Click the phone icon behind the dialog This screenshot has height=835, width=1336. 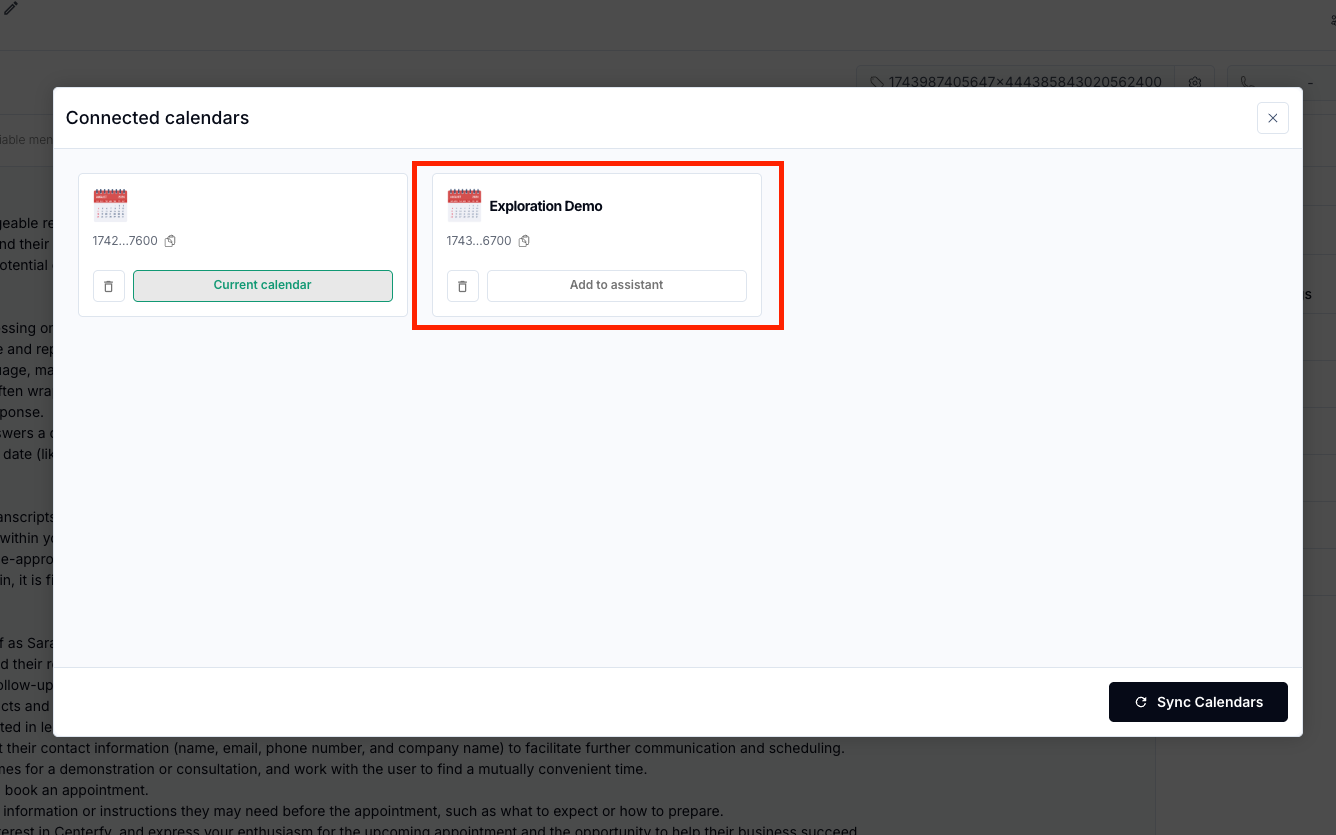pyautogui.click(x=1248, y=82)
